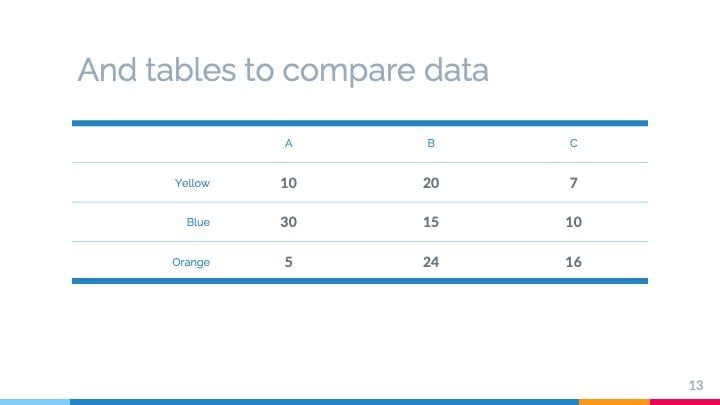The image size is (720, 405).
Task: Click the Blue B cell value 15
Action: [431, 222]
